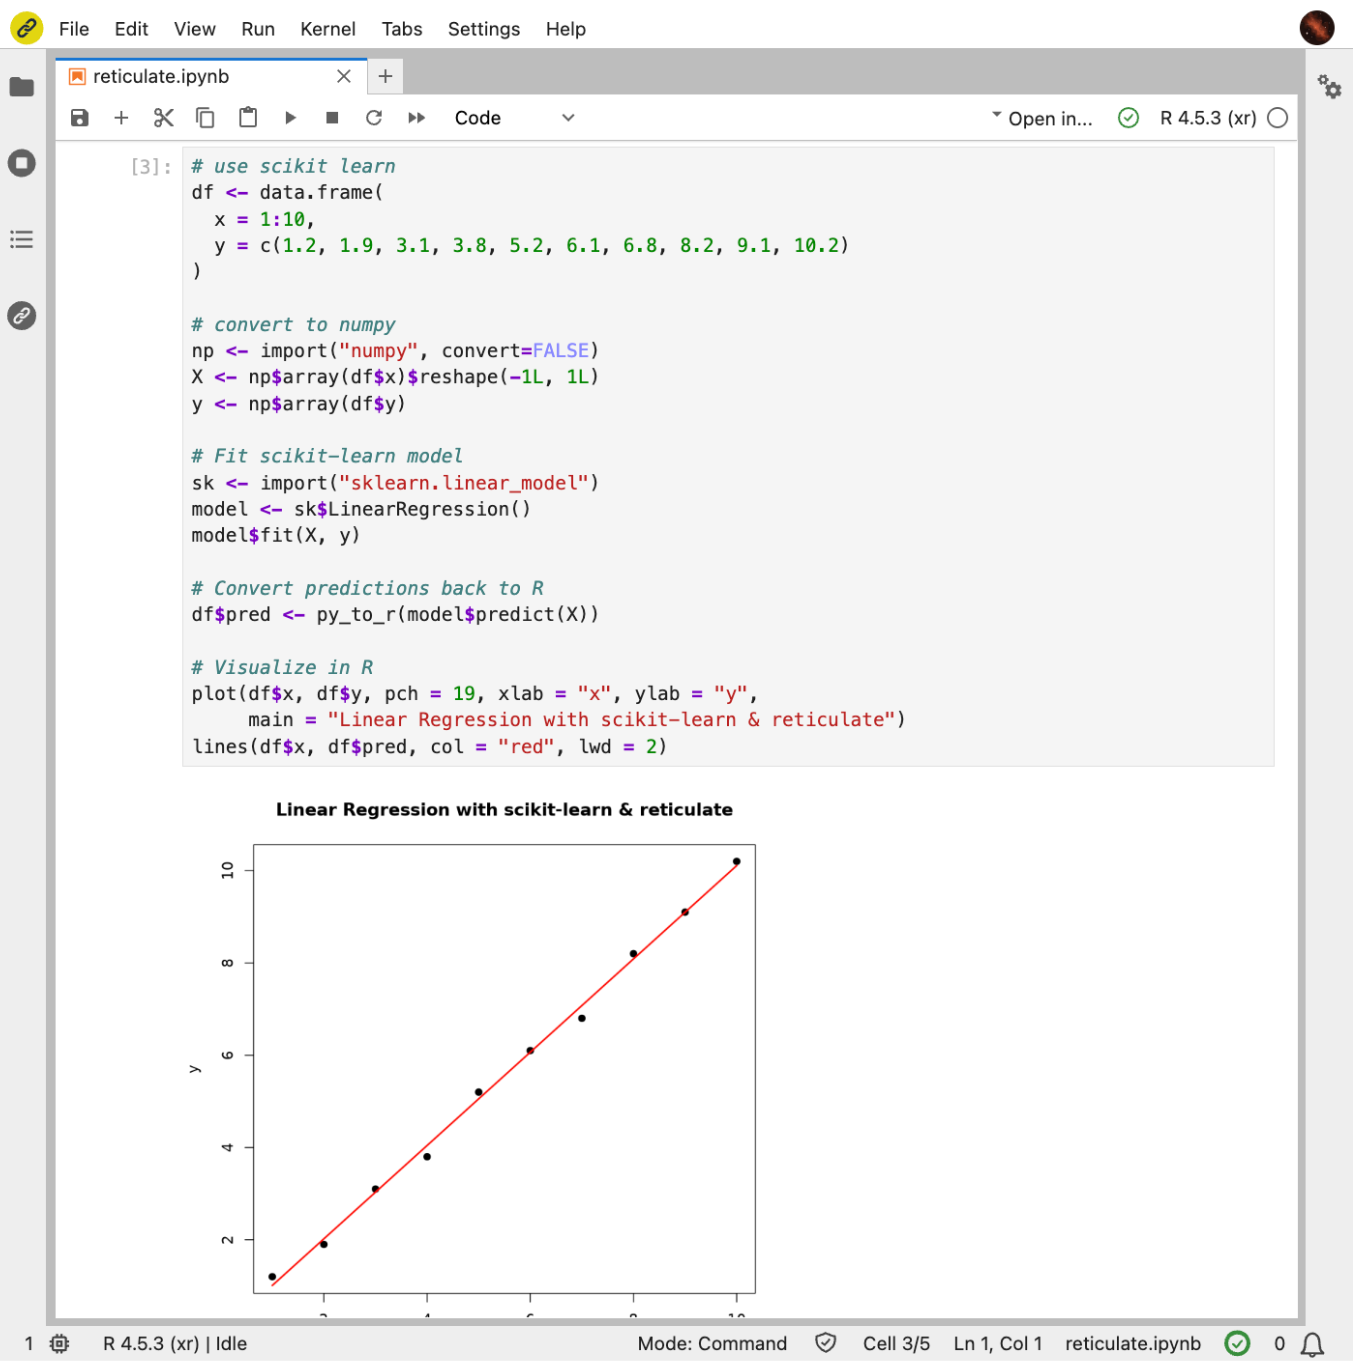Click the green check icon in toolbar
Screen dimensions: 1353x1362
click(x=1129, y=118)
